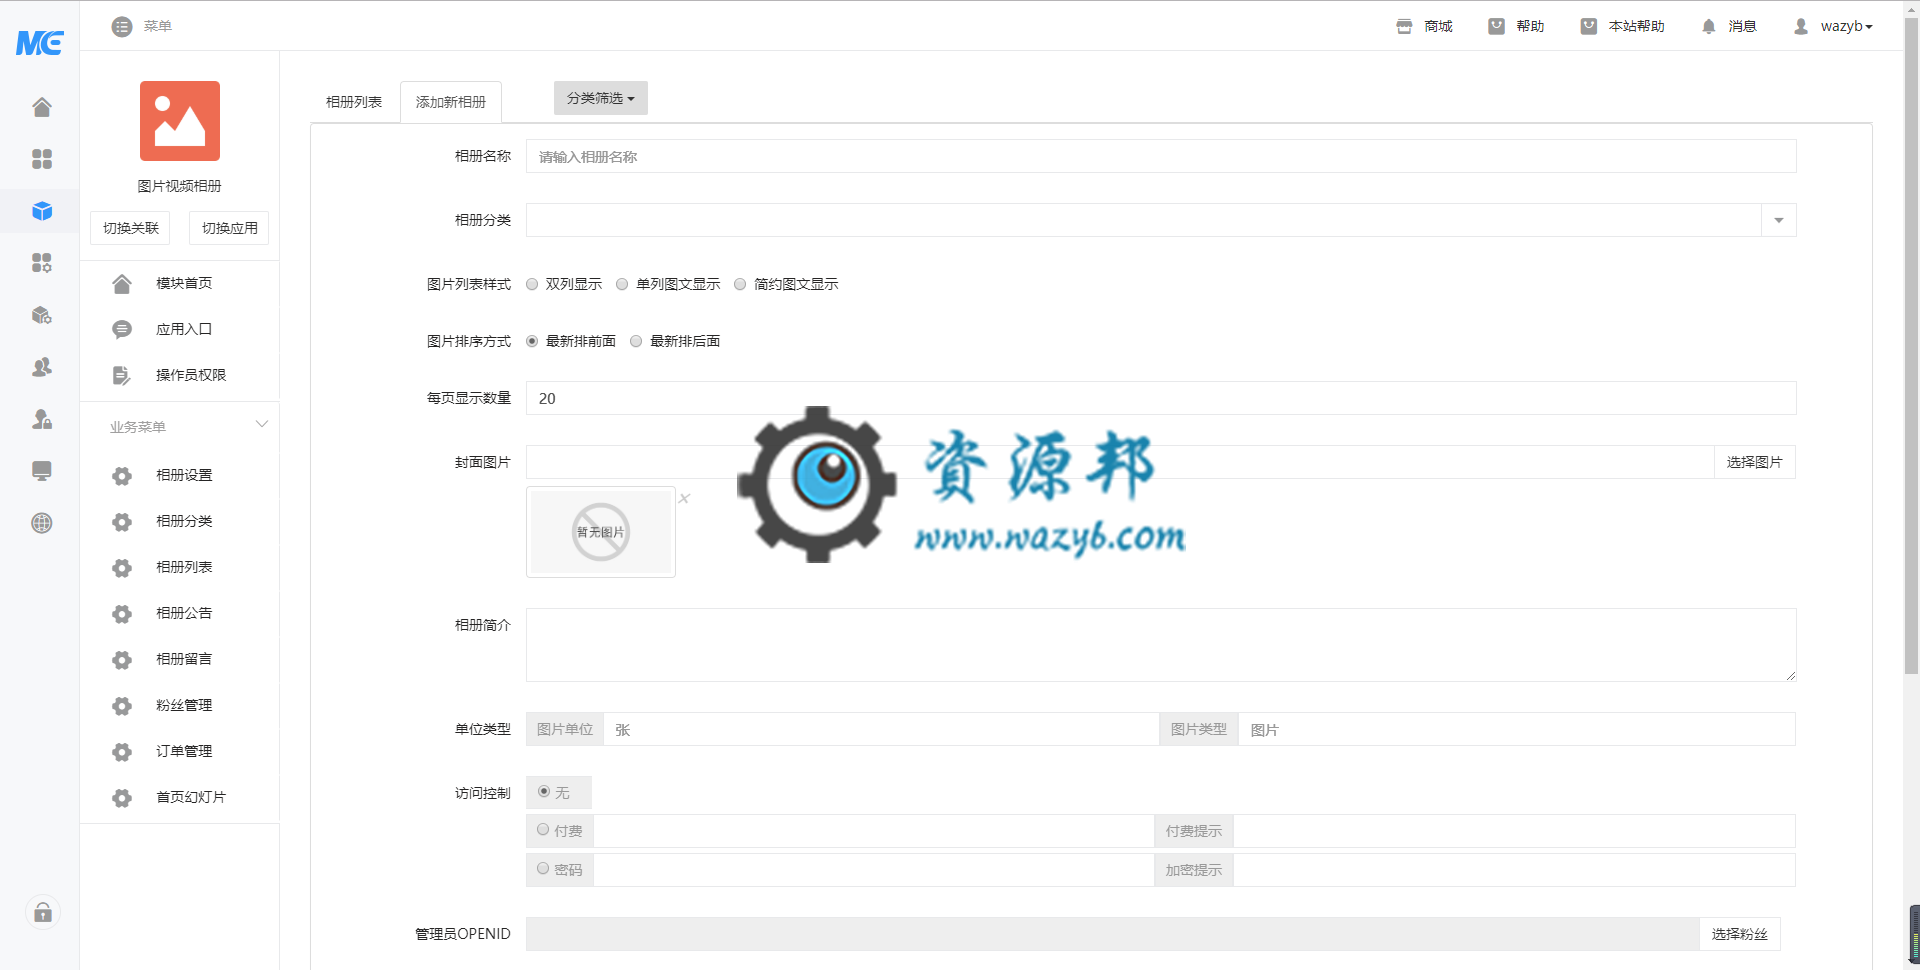Image resolution: width=1920 pixels, height=970 pixels.
Task: Click the 管理员OPENID field
Action: [x=1112, y=934]
